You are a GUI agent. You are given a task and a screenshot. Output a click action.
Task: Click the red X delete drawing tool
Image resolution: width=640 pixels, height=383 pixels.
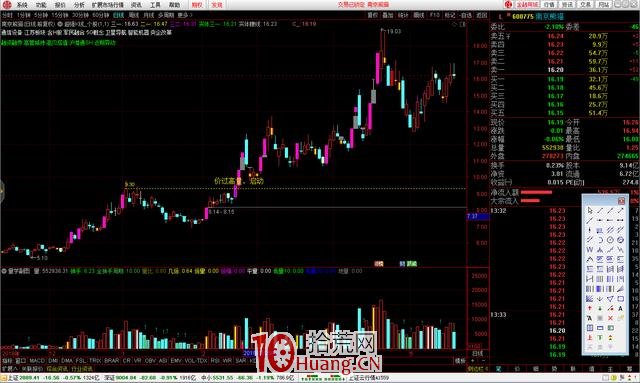click(x=610, y=318)
